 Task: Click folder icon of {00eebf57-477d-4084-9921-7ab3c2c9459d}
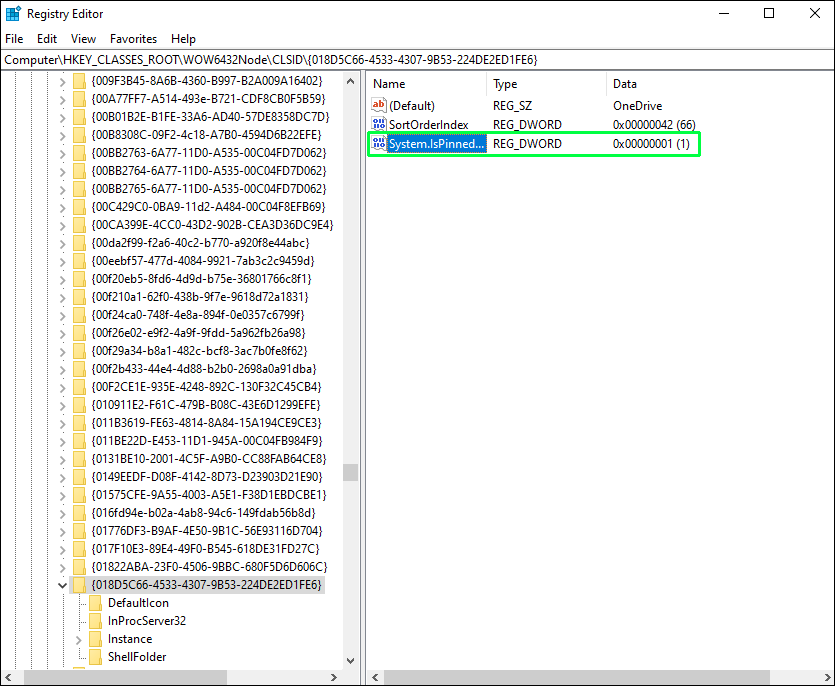point(79,261)
